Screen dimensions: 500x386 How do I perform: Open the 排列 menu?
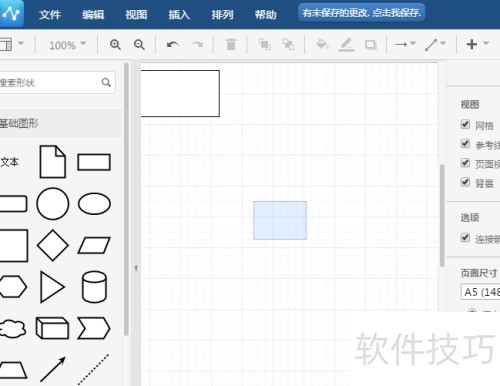[222, 15]
